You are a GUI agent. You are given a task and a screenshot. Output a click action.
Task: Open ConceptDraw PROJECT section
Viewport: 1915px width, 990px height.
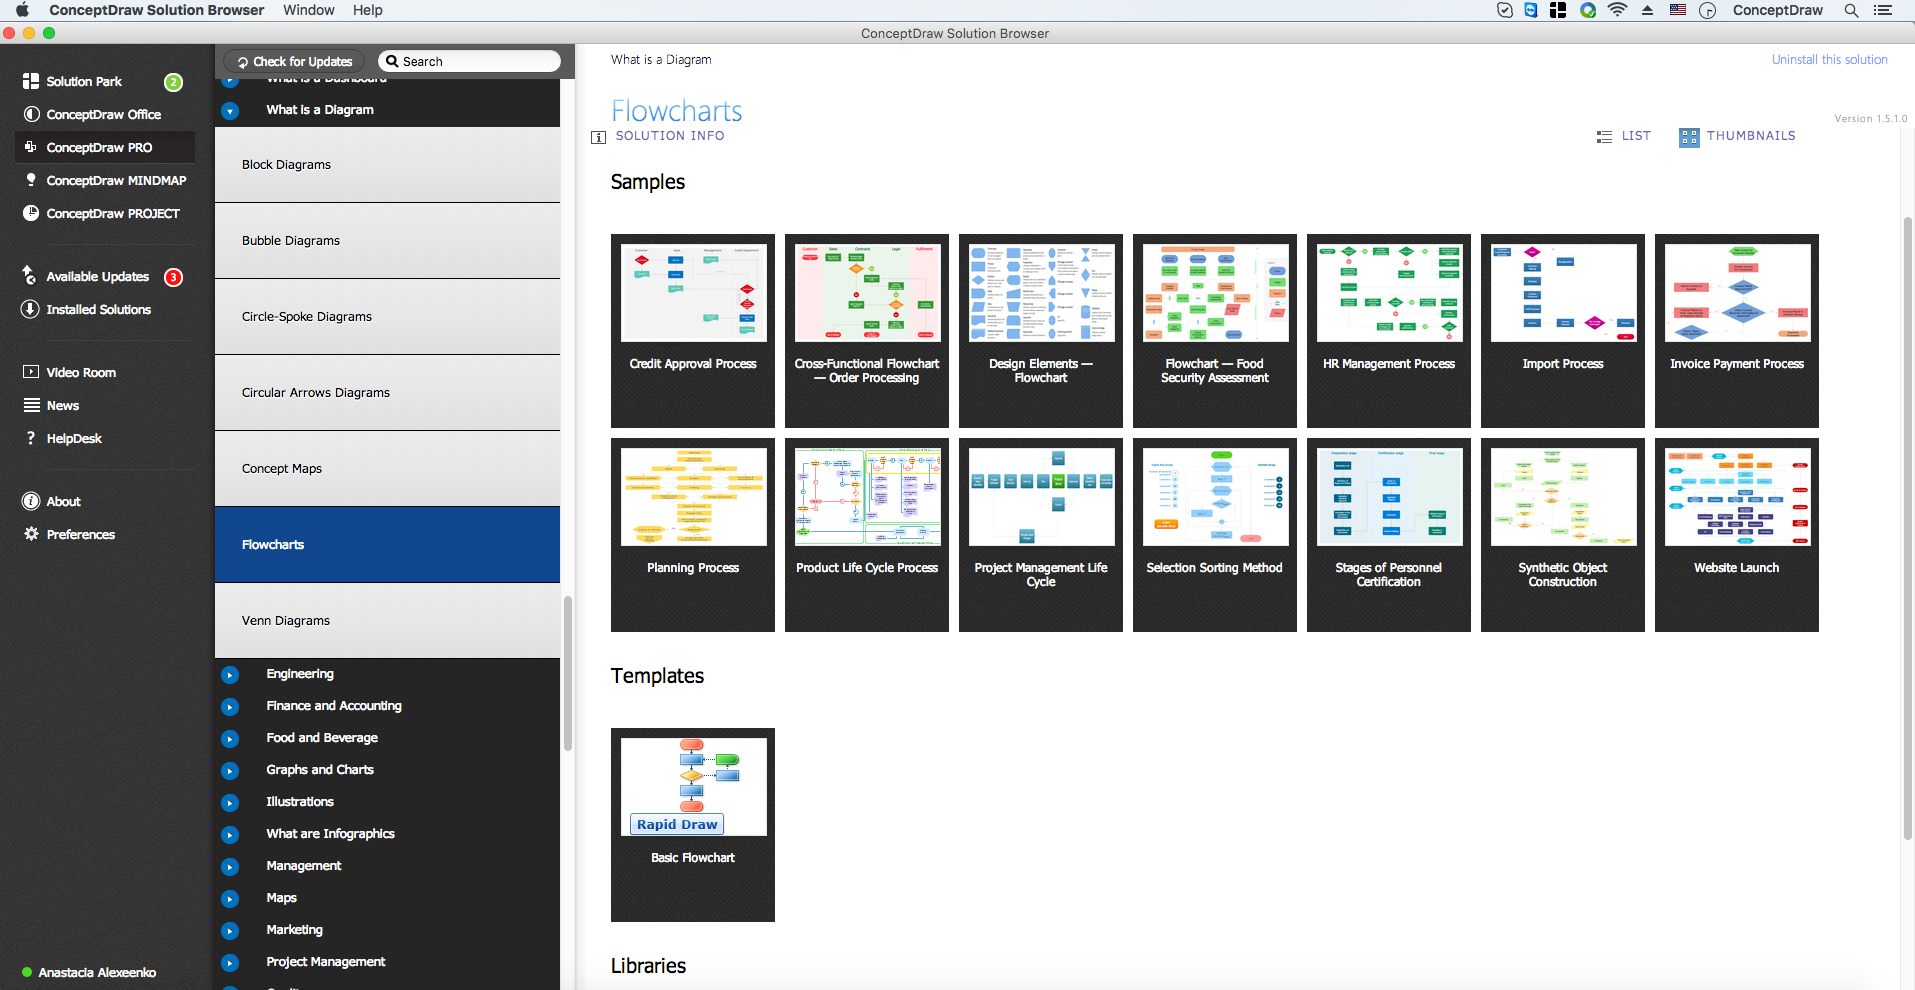113,213
